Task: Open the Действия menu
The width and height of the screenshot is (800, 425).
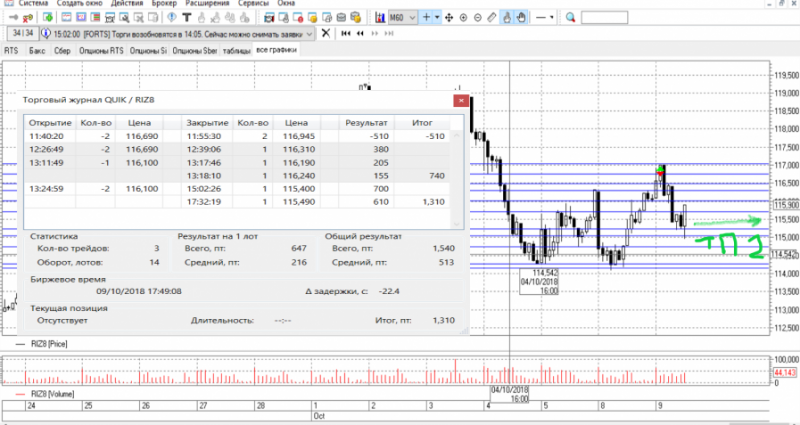Action: 127,3
